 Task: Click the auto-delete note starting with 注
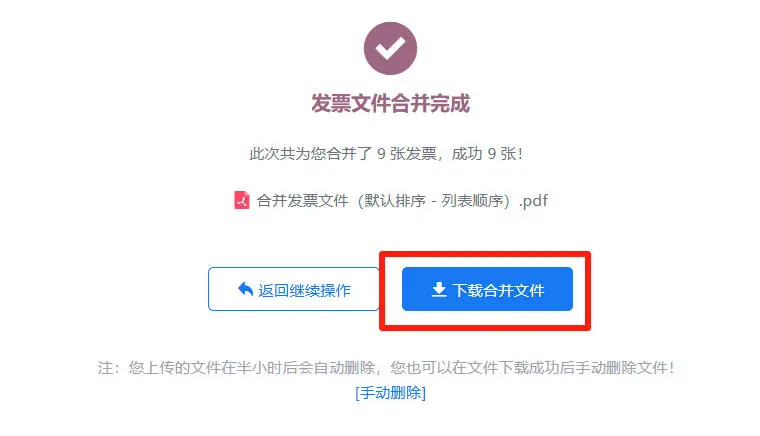pyautogui.click(x=386, y=368)
